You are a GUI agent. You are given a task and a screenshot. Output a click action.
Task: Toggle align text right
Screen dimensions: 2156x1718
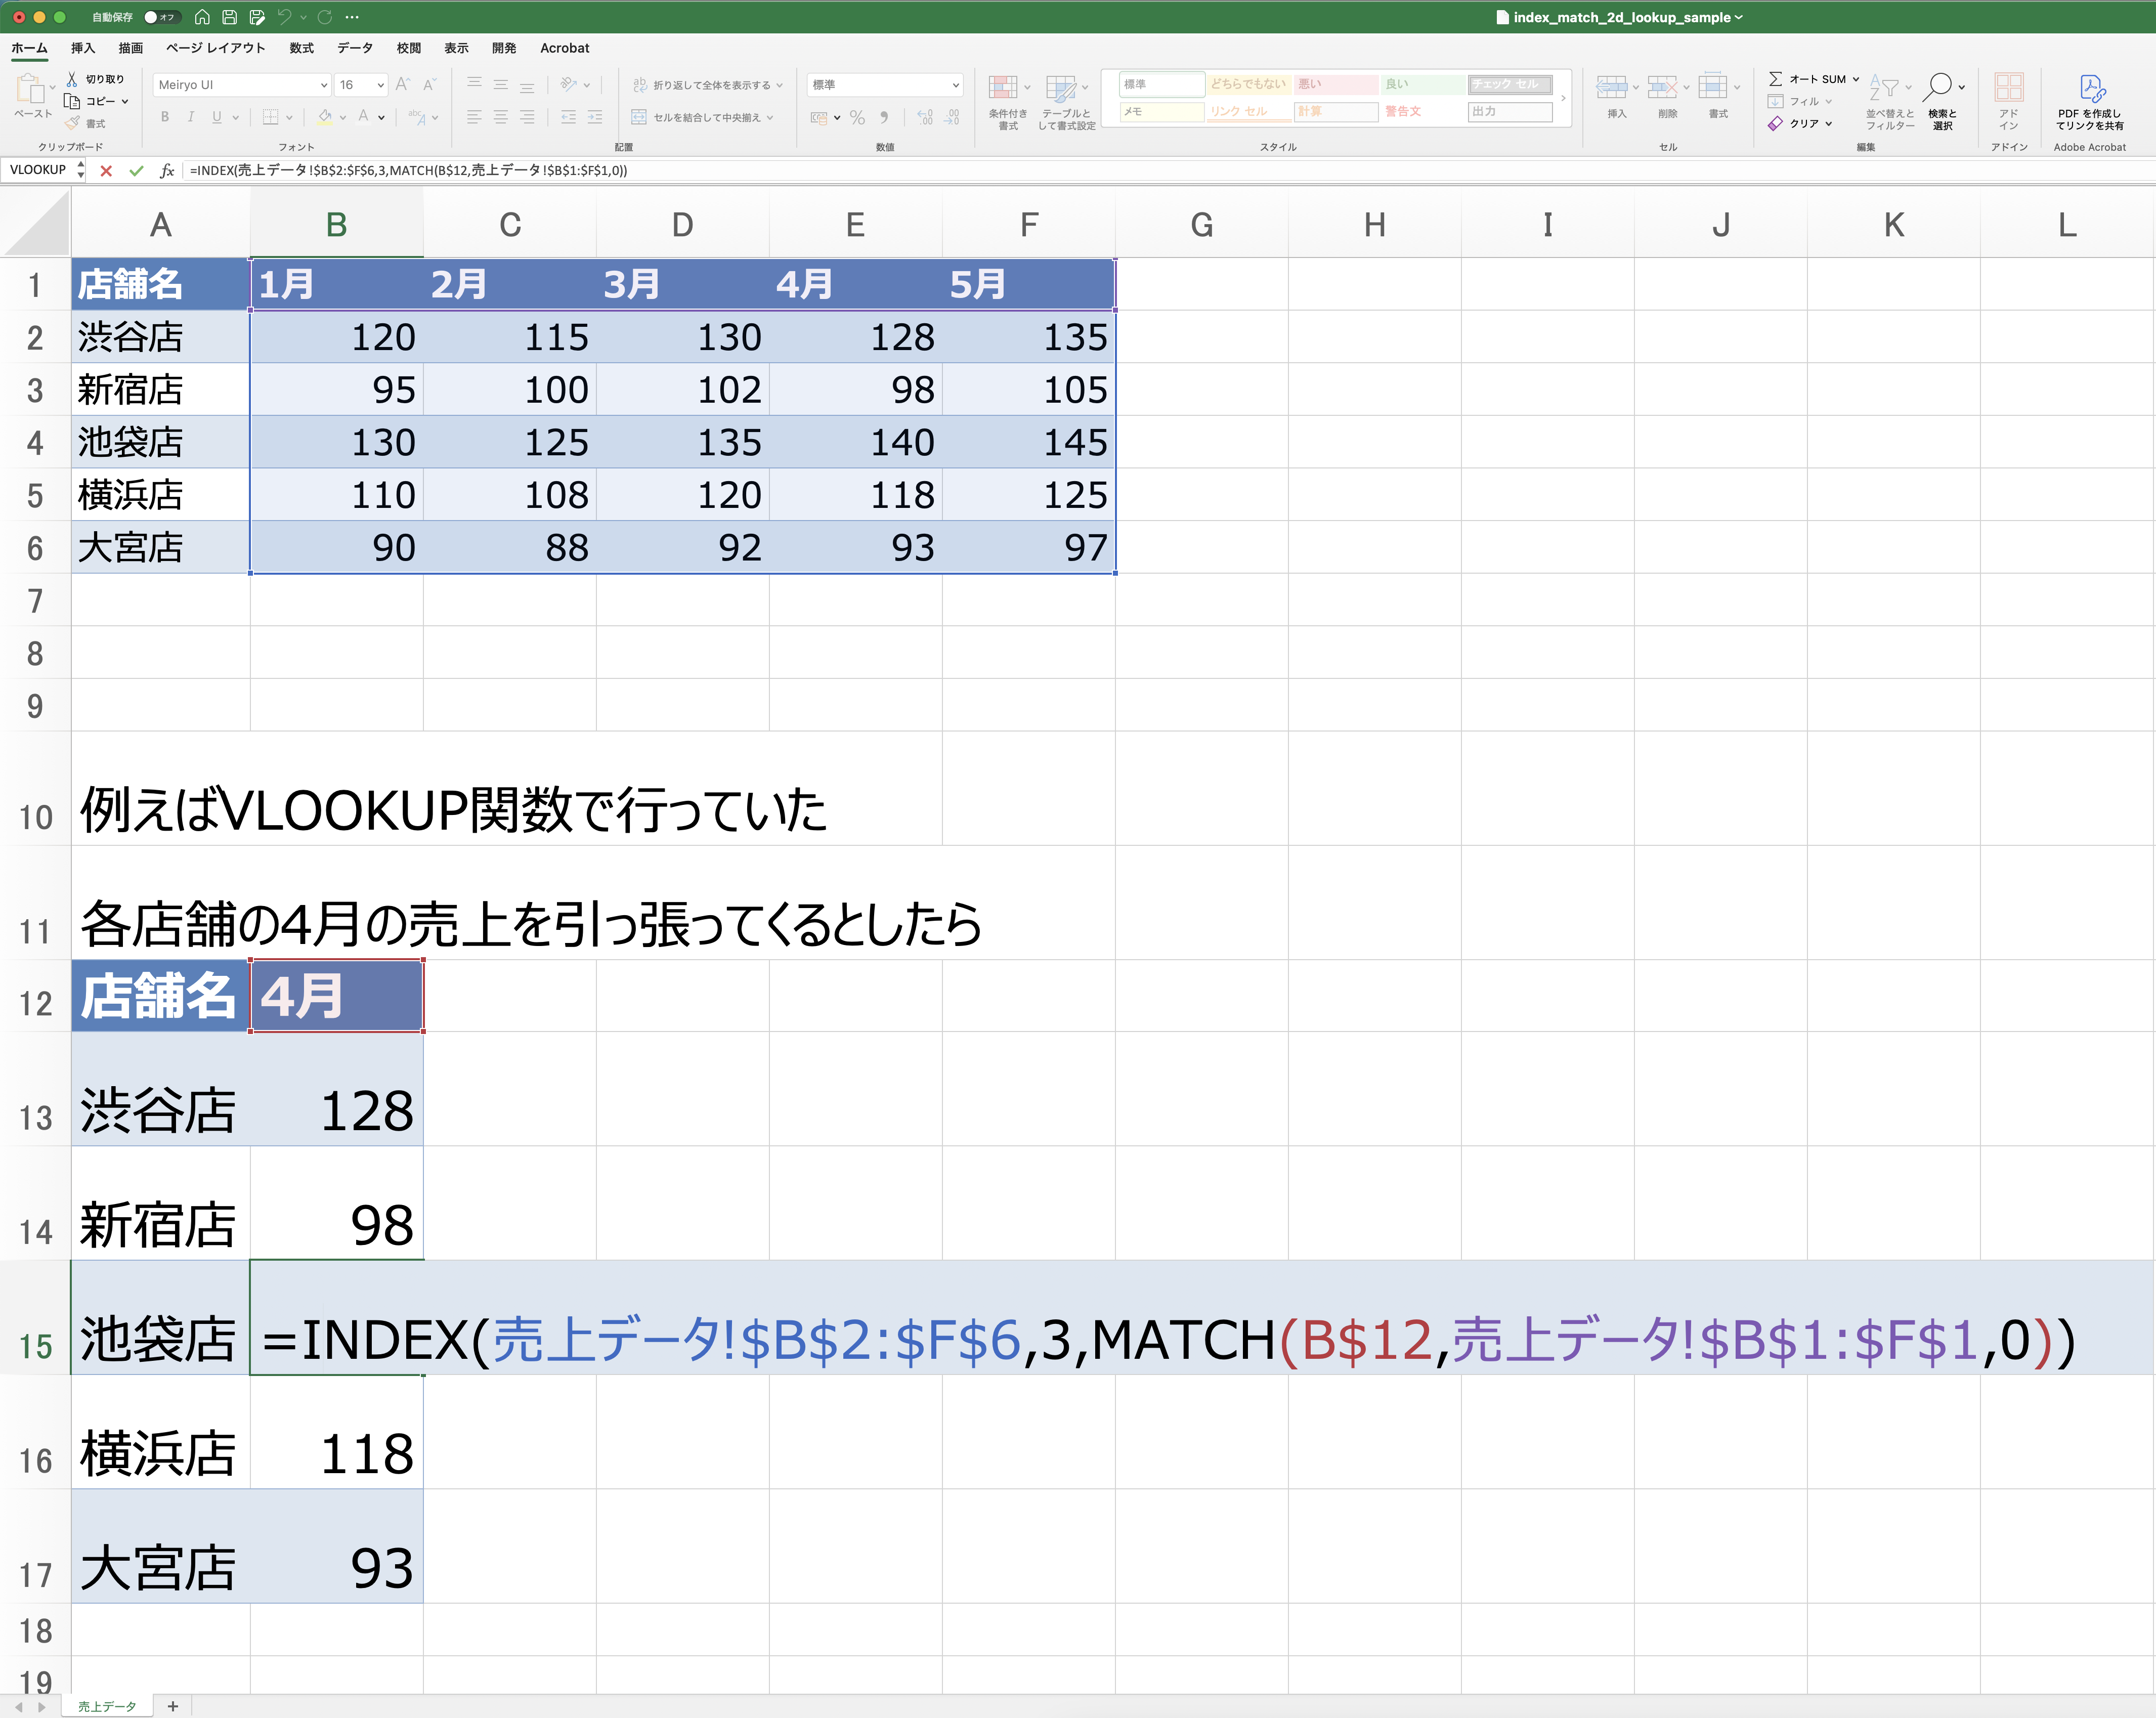(527, 117)
